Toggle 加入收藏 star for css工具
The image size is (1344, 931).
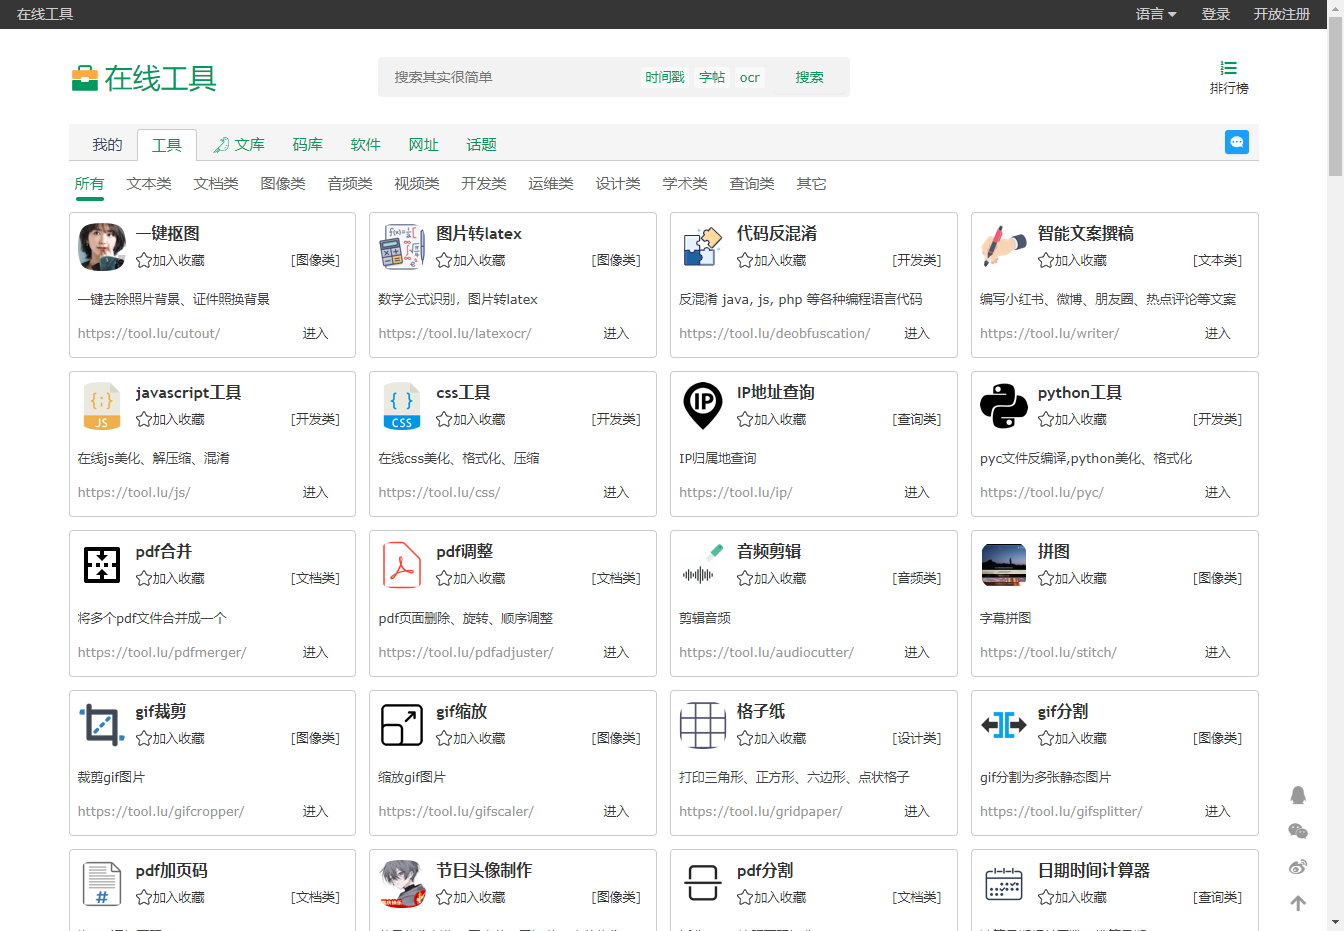pyautogui.click(x=444, y=419)
